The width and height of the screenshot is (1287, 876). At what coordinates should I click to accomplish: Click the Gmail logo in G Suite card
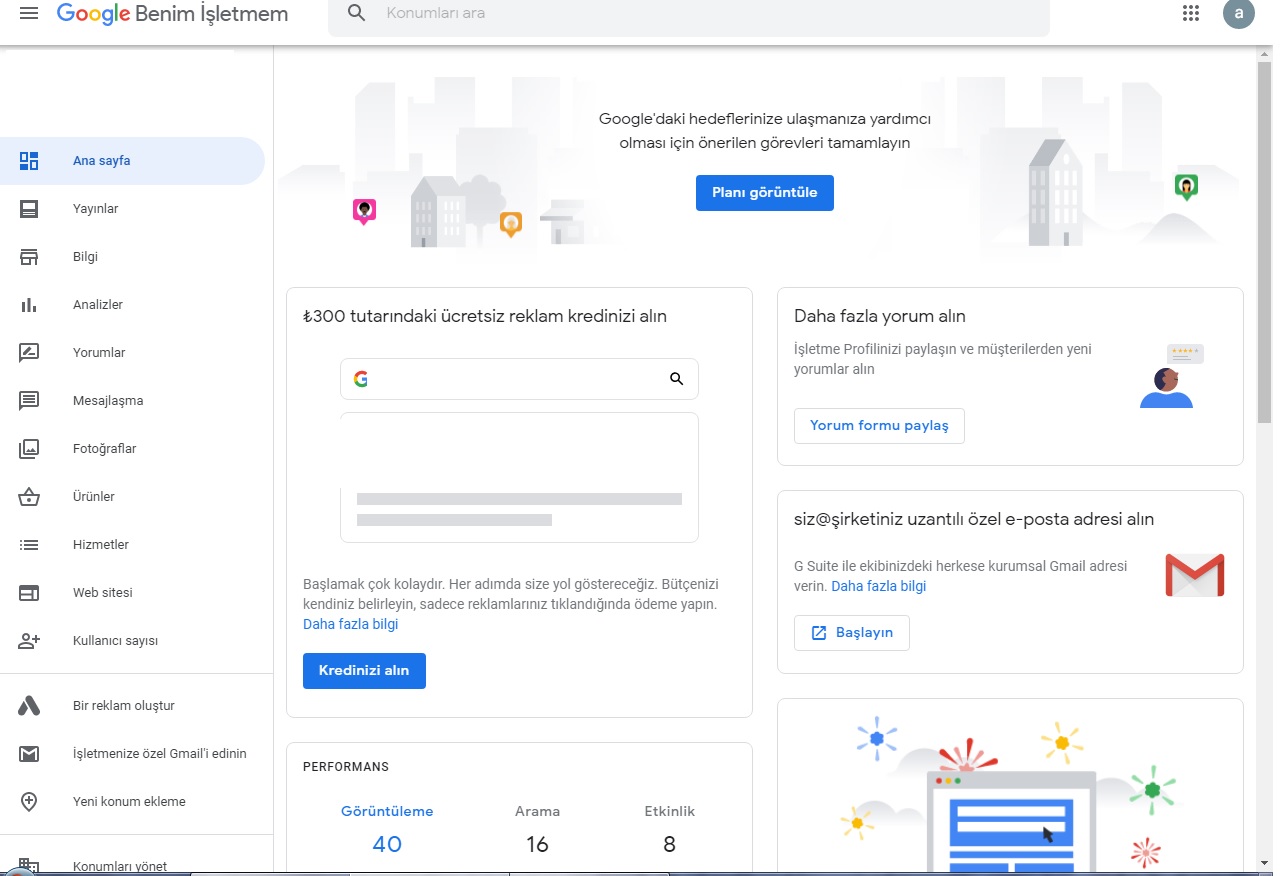1195,575
